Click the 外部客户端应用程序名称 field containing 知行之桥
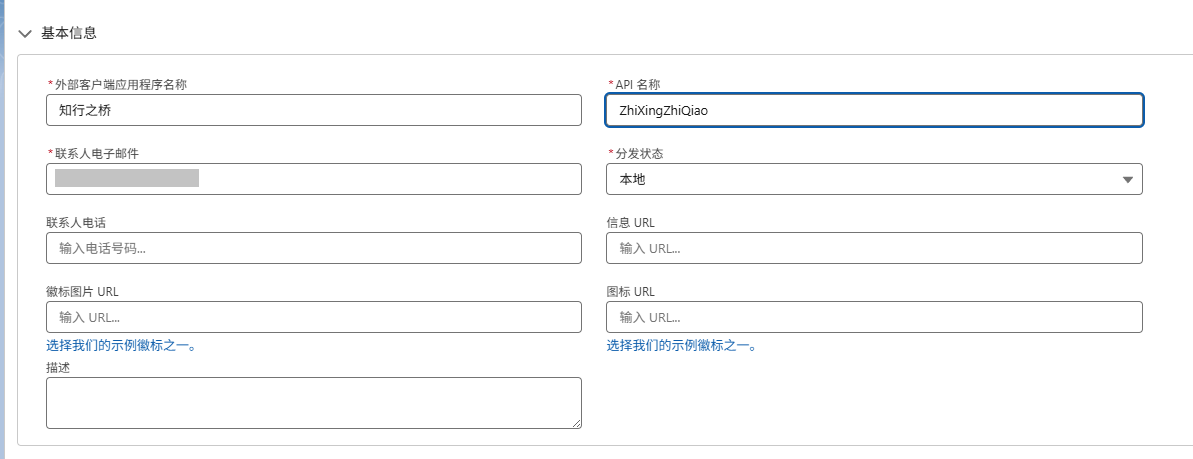The image size is (1193, 459). 313,110
